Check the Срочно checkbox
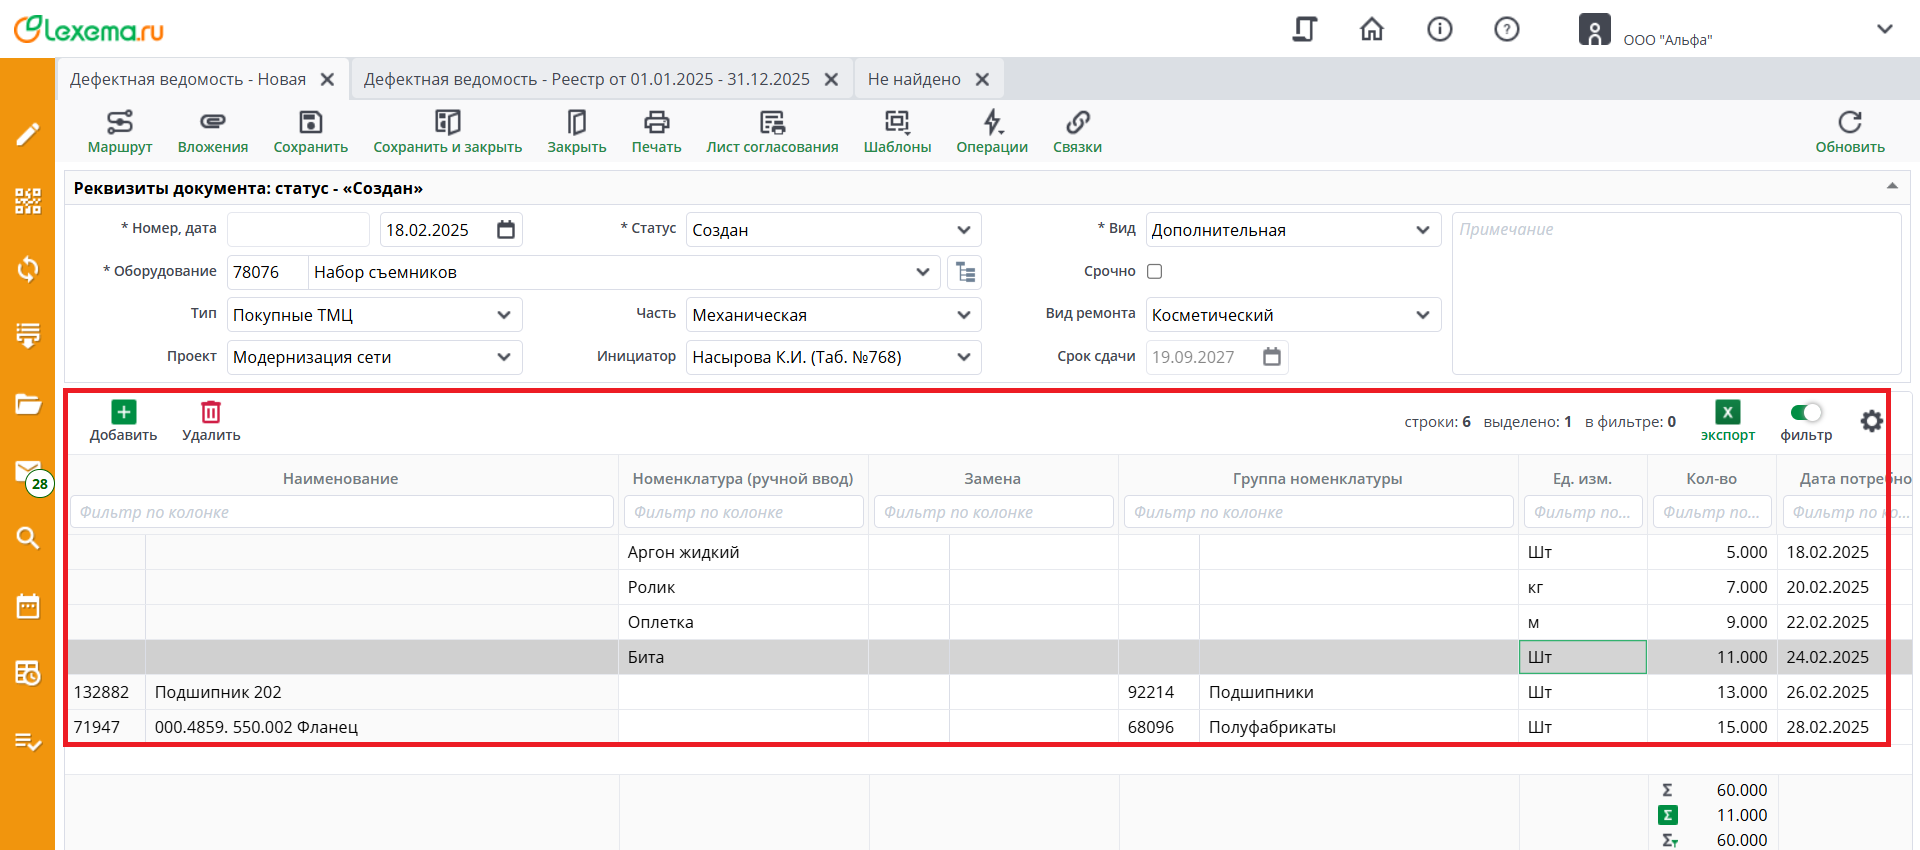The image size is (1920, 850). 1155,271
